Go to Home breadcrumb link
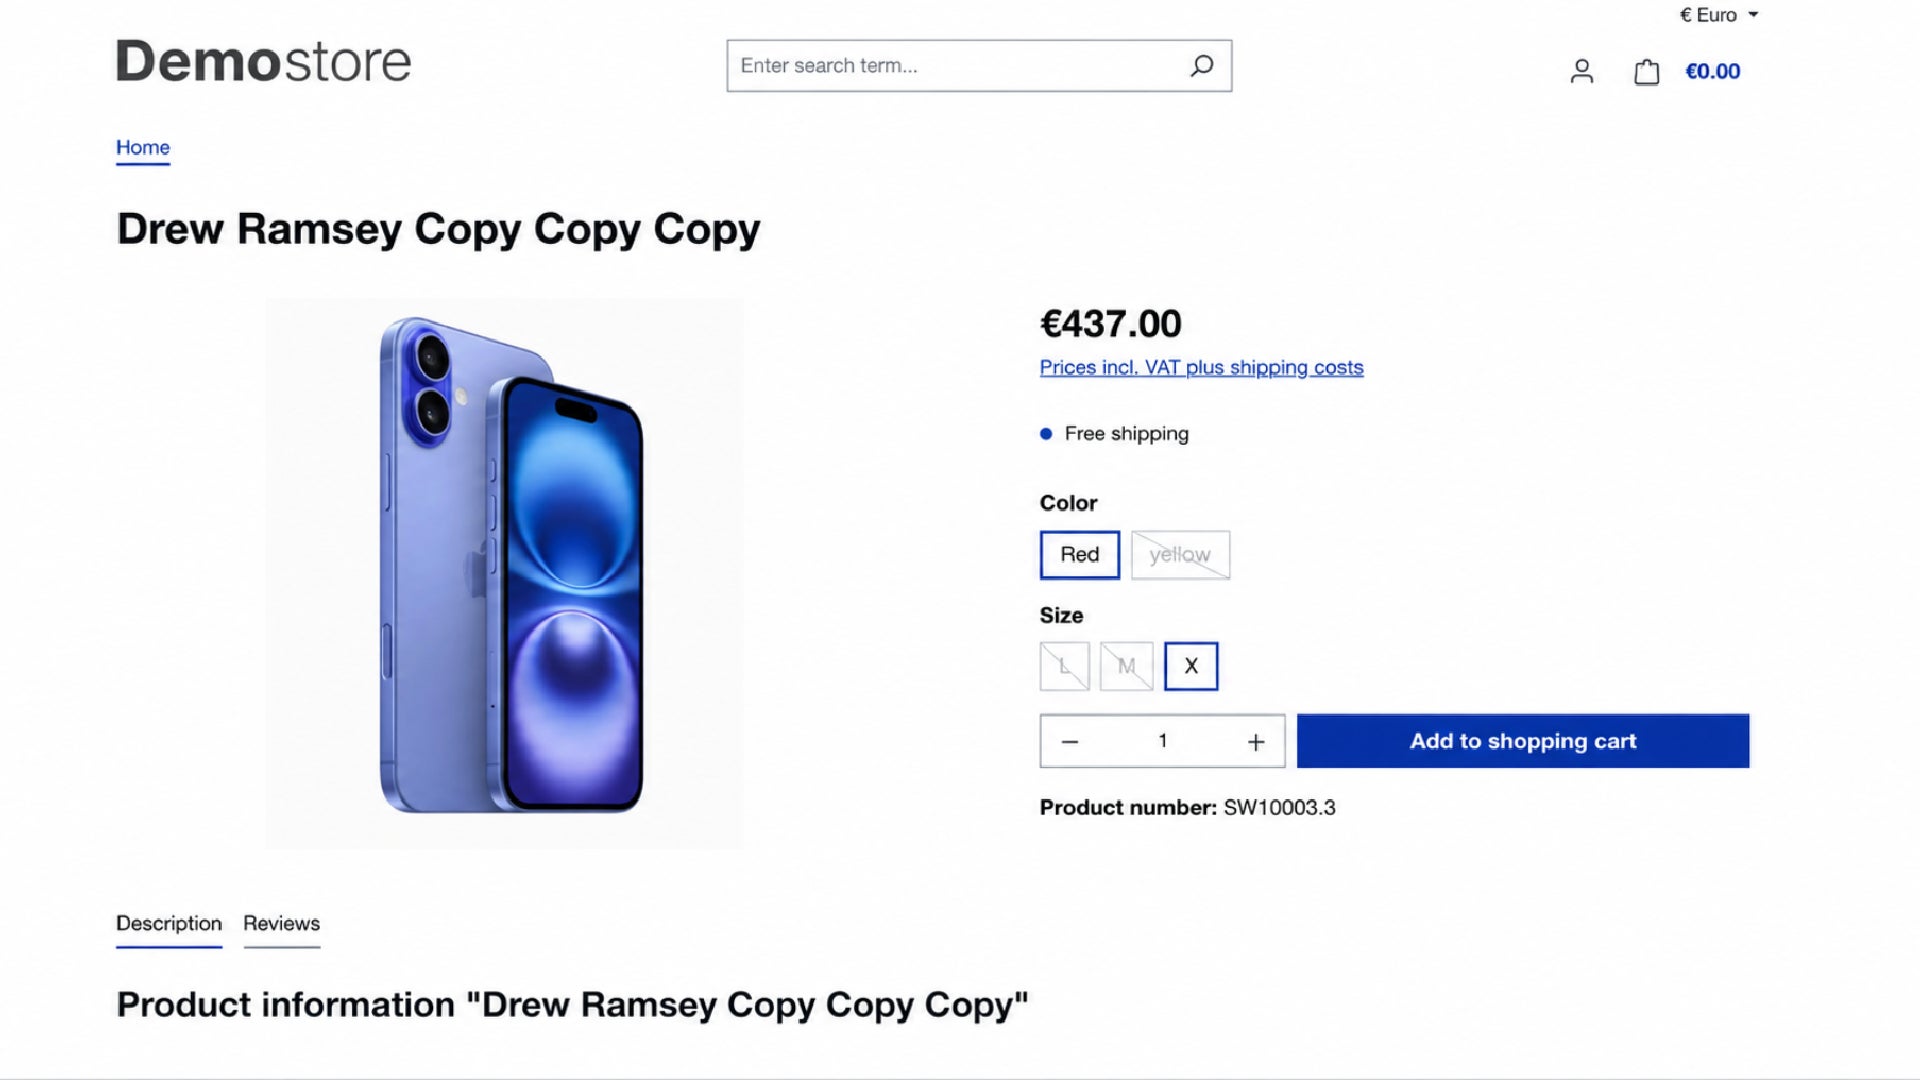The height and width of the screenshot is (1080, 1920). (x=143, y=148)
